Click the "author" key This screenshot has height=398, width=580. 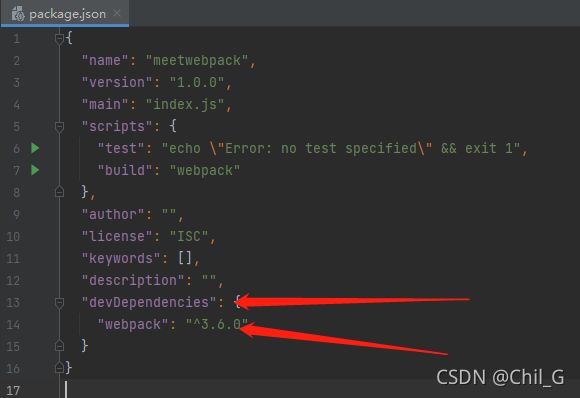click(x=113, y=215)
